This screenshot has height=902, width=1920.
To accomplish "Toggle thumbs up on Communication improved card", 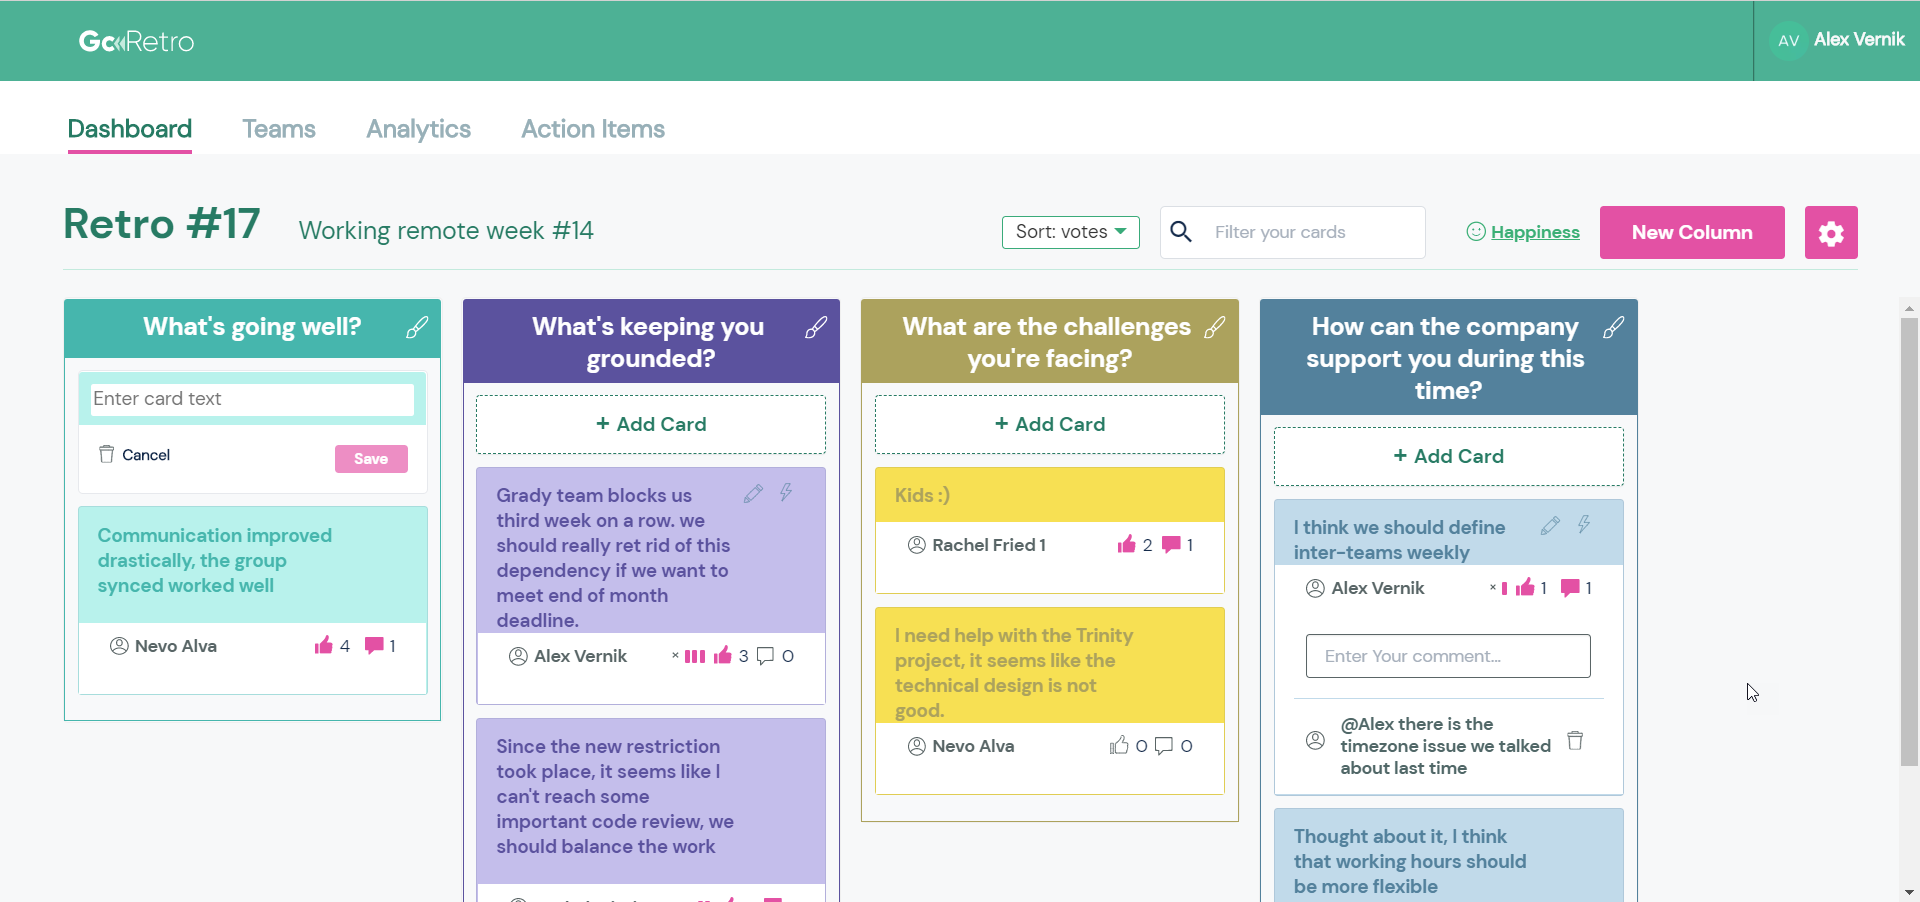I will tap(323, 646).
